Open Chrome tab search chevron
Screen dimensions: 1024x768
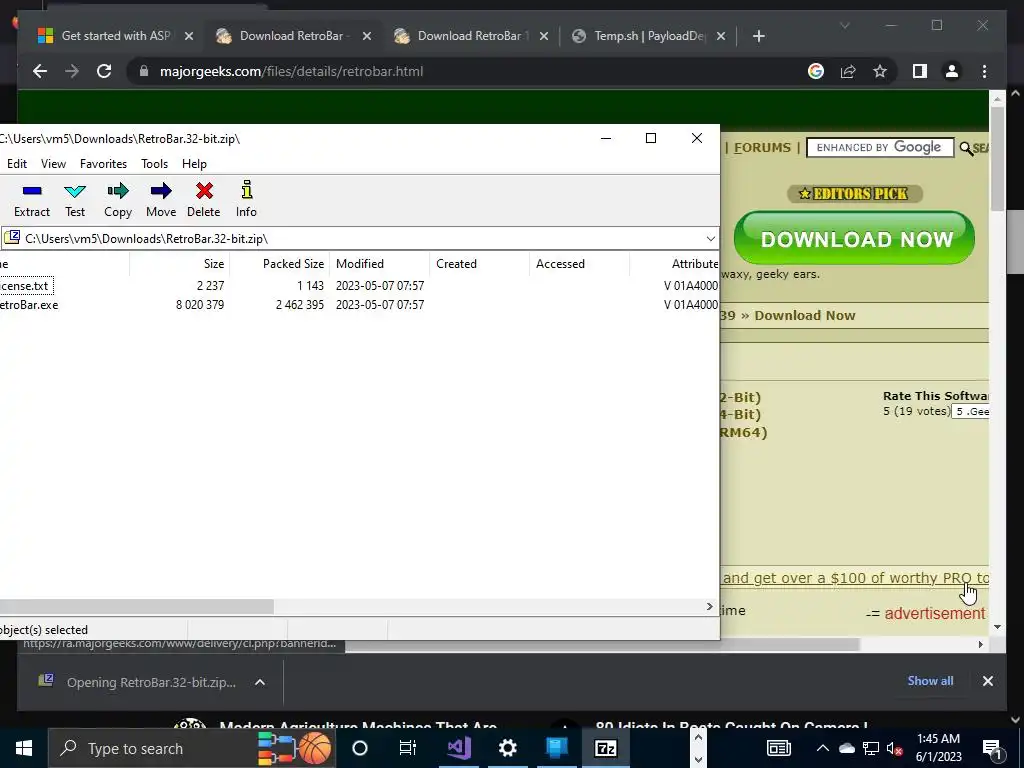844,25
